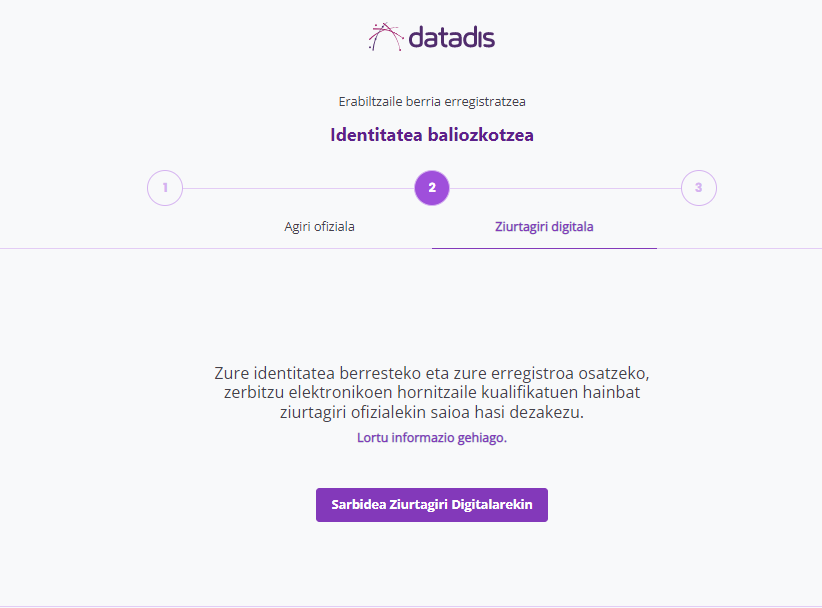Open the Ziurtagiri digitala tab

coord(544,226)
